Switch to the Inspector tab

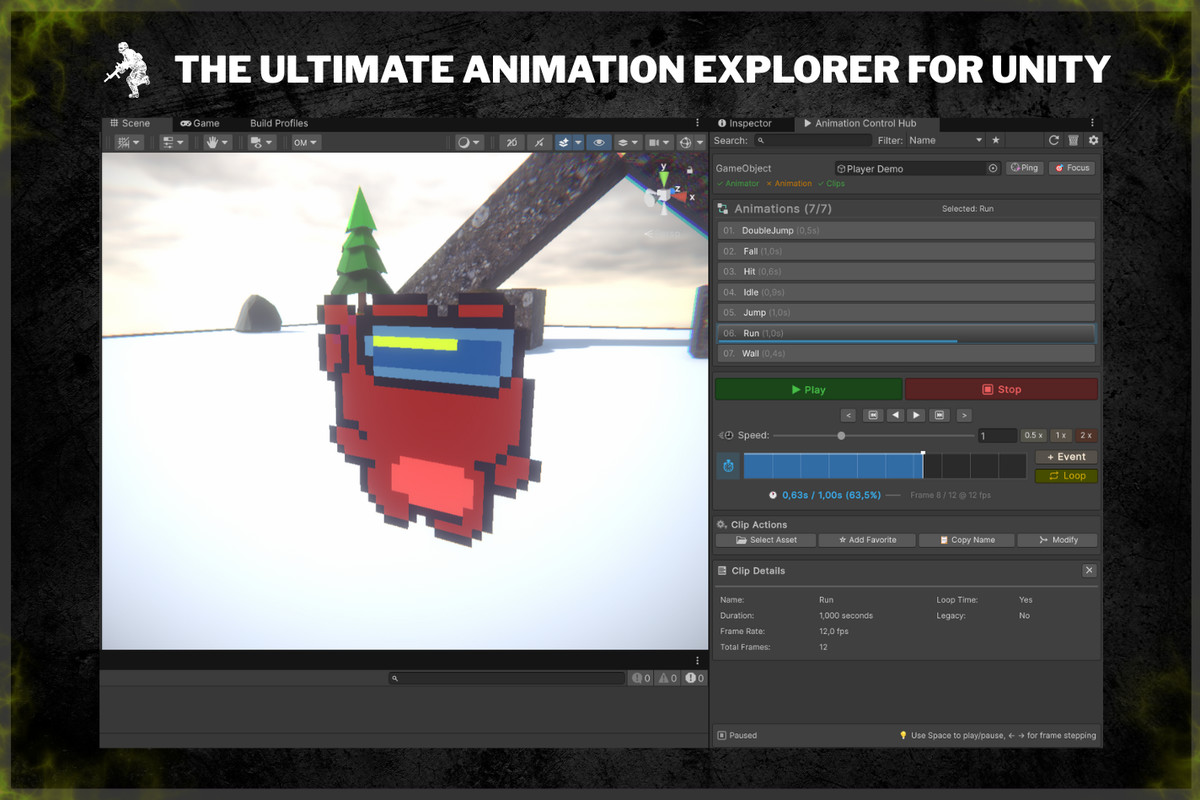(750, 123)
